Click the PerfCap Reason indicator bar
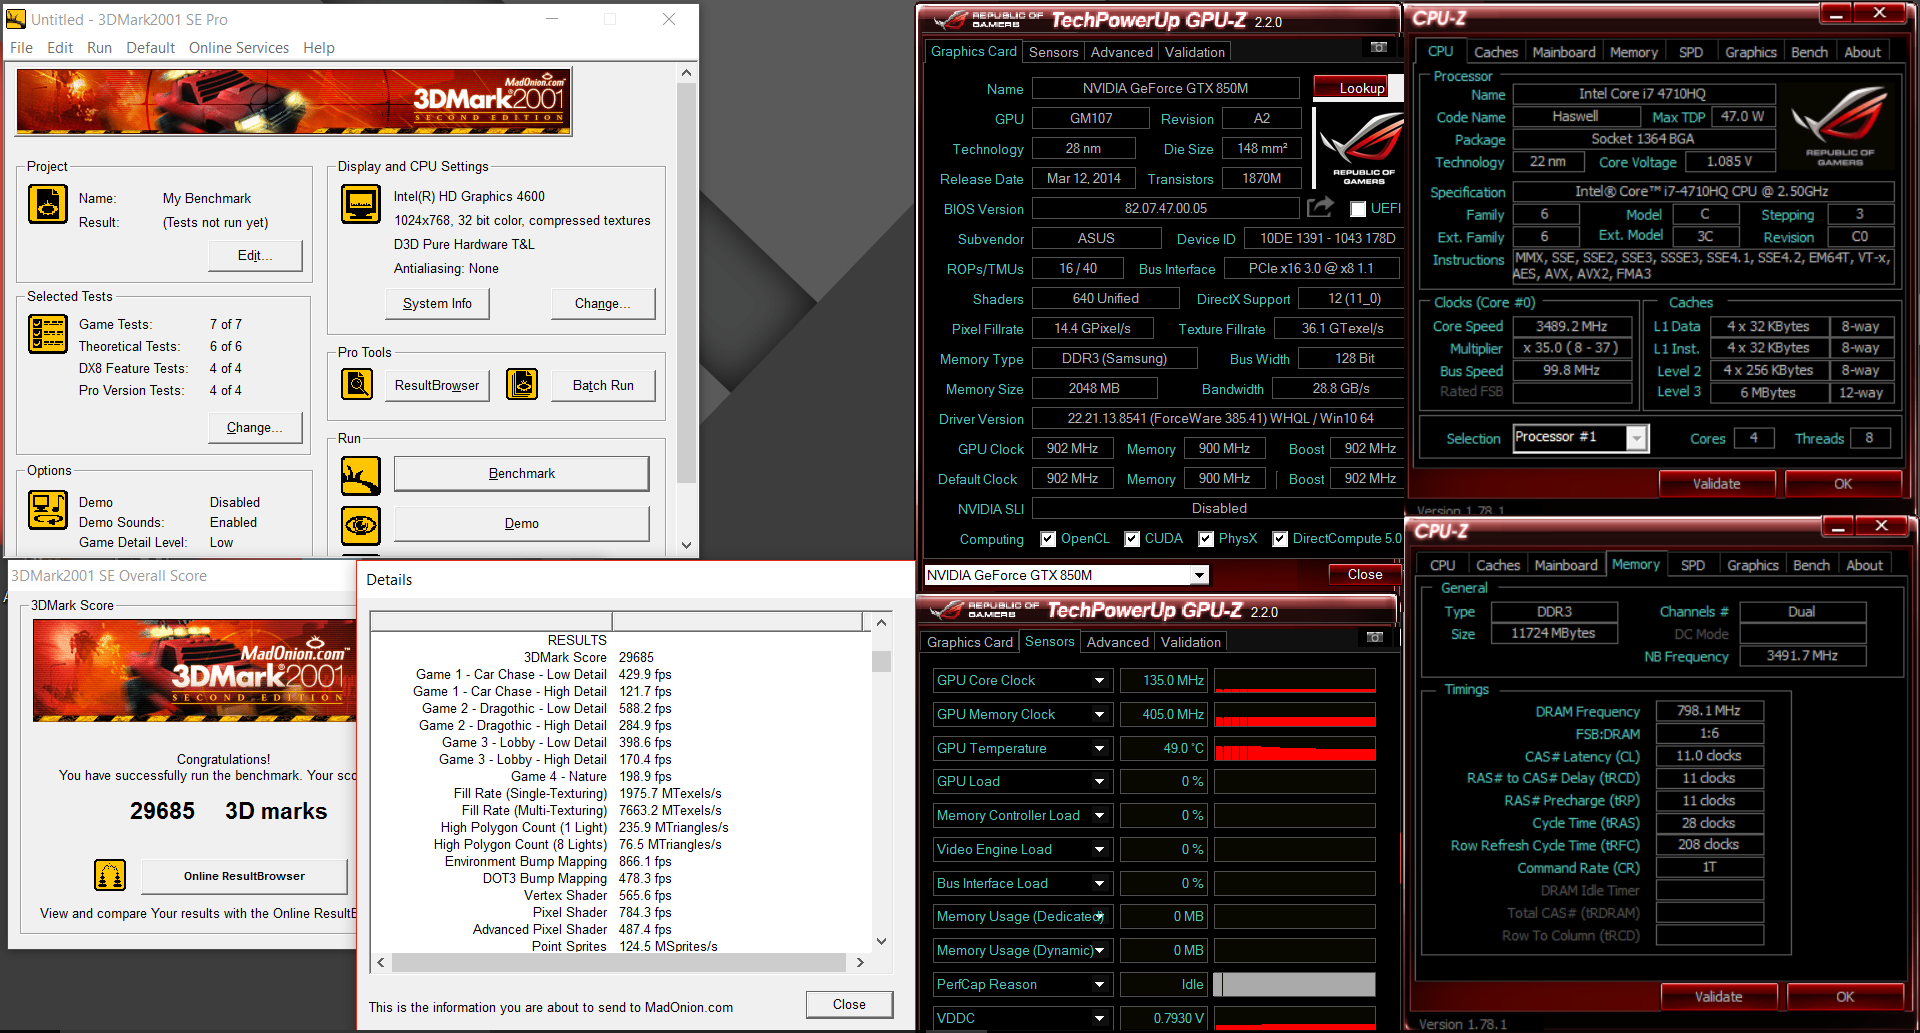 [x=1294, y=985]
